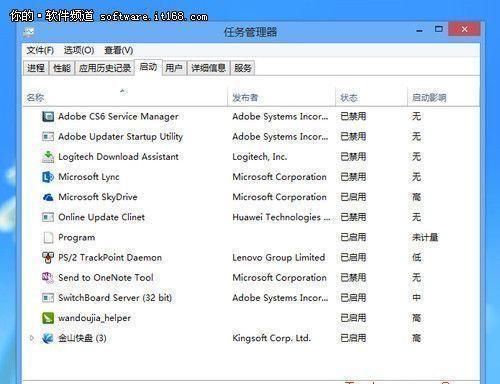Select the Online Update Clinet icon
This screenshot has width=500, height=384.
(48, 217)
